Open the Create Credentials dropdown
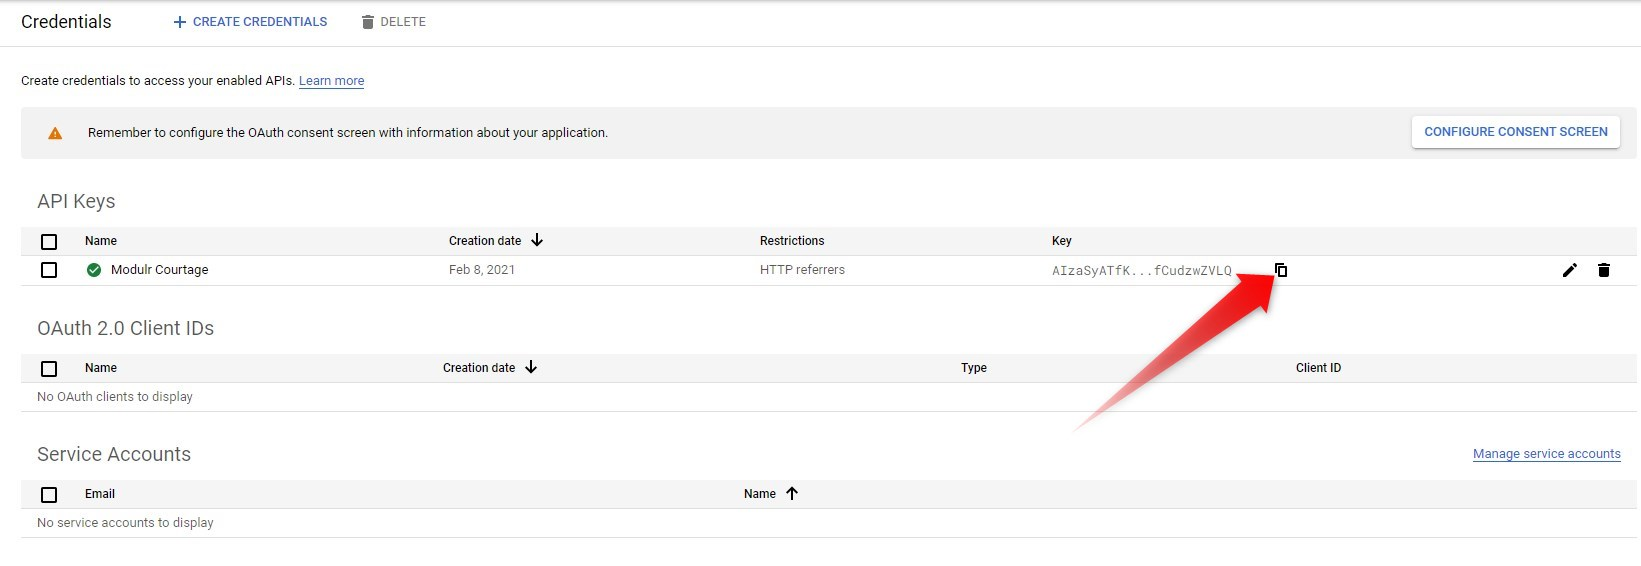This screenshot has height=566, width=1641. (250, 22)
